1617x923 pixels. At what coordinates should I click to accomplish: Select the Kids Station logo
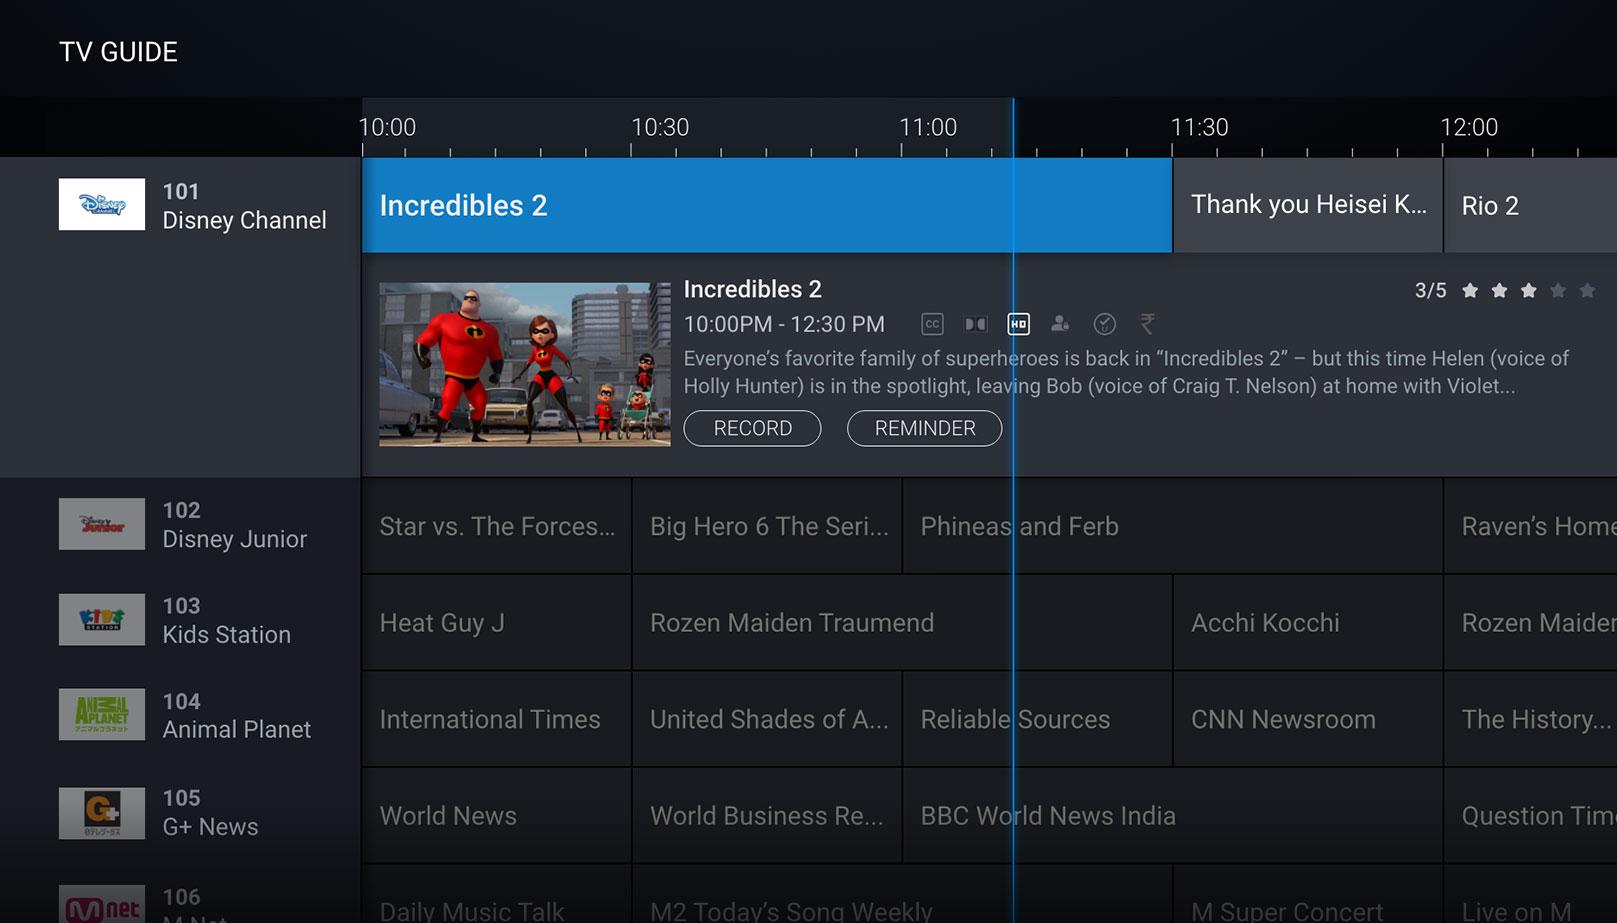point(102,619)
